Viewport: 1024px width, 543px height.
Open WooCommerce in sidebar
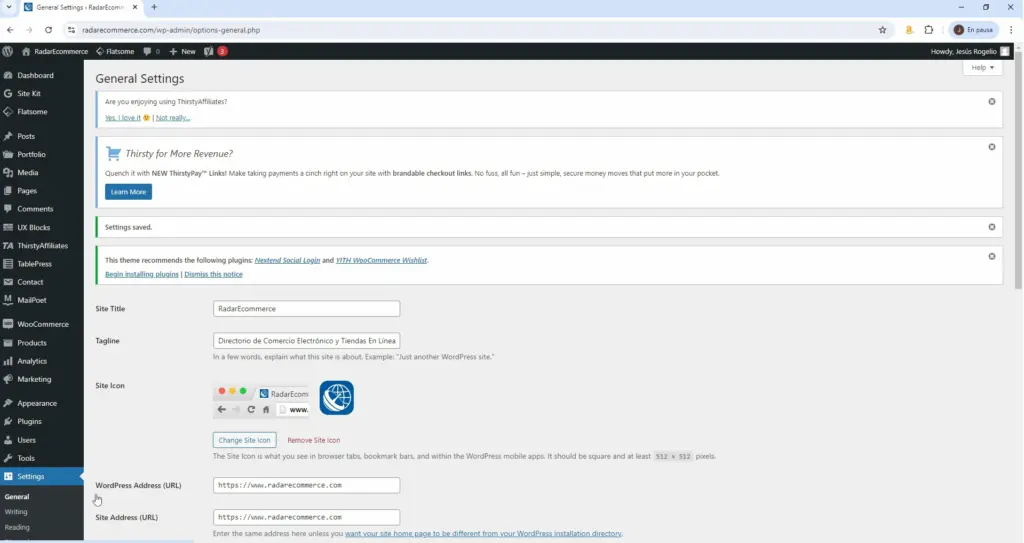pos(42,324)
